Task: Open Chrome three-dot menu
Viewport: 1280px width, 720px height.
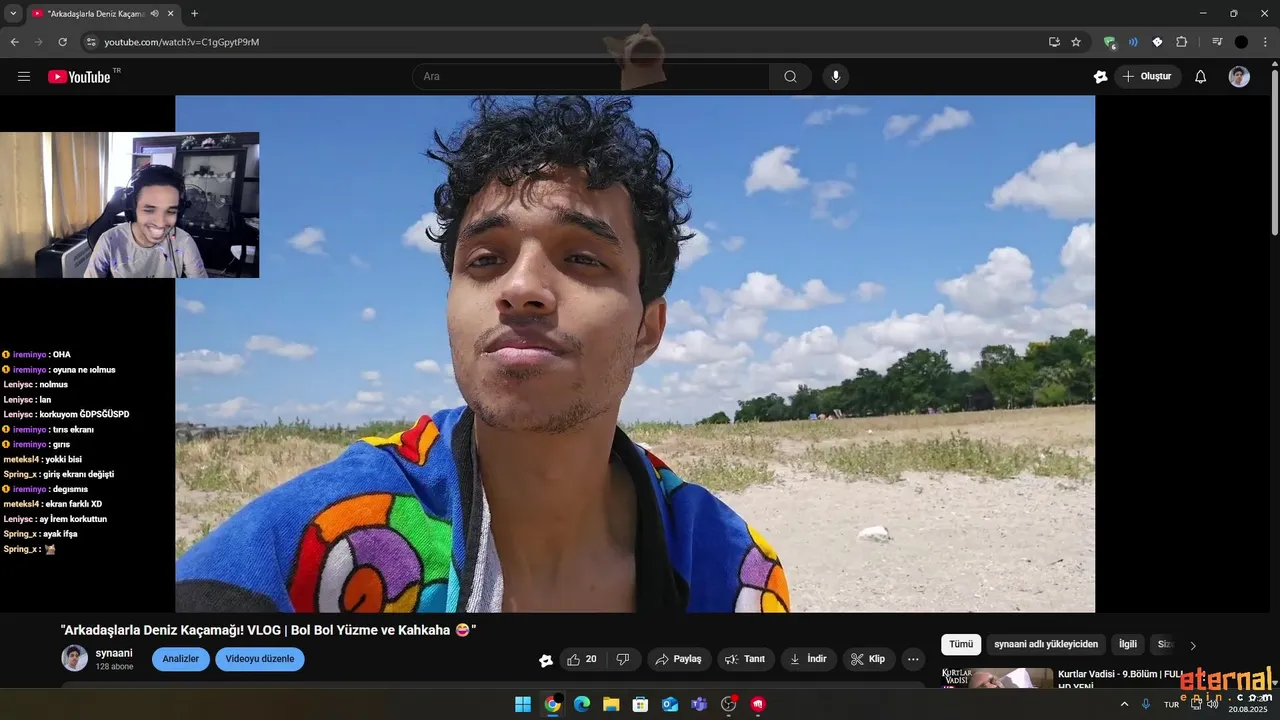Action: click(x=1265, y=42)
